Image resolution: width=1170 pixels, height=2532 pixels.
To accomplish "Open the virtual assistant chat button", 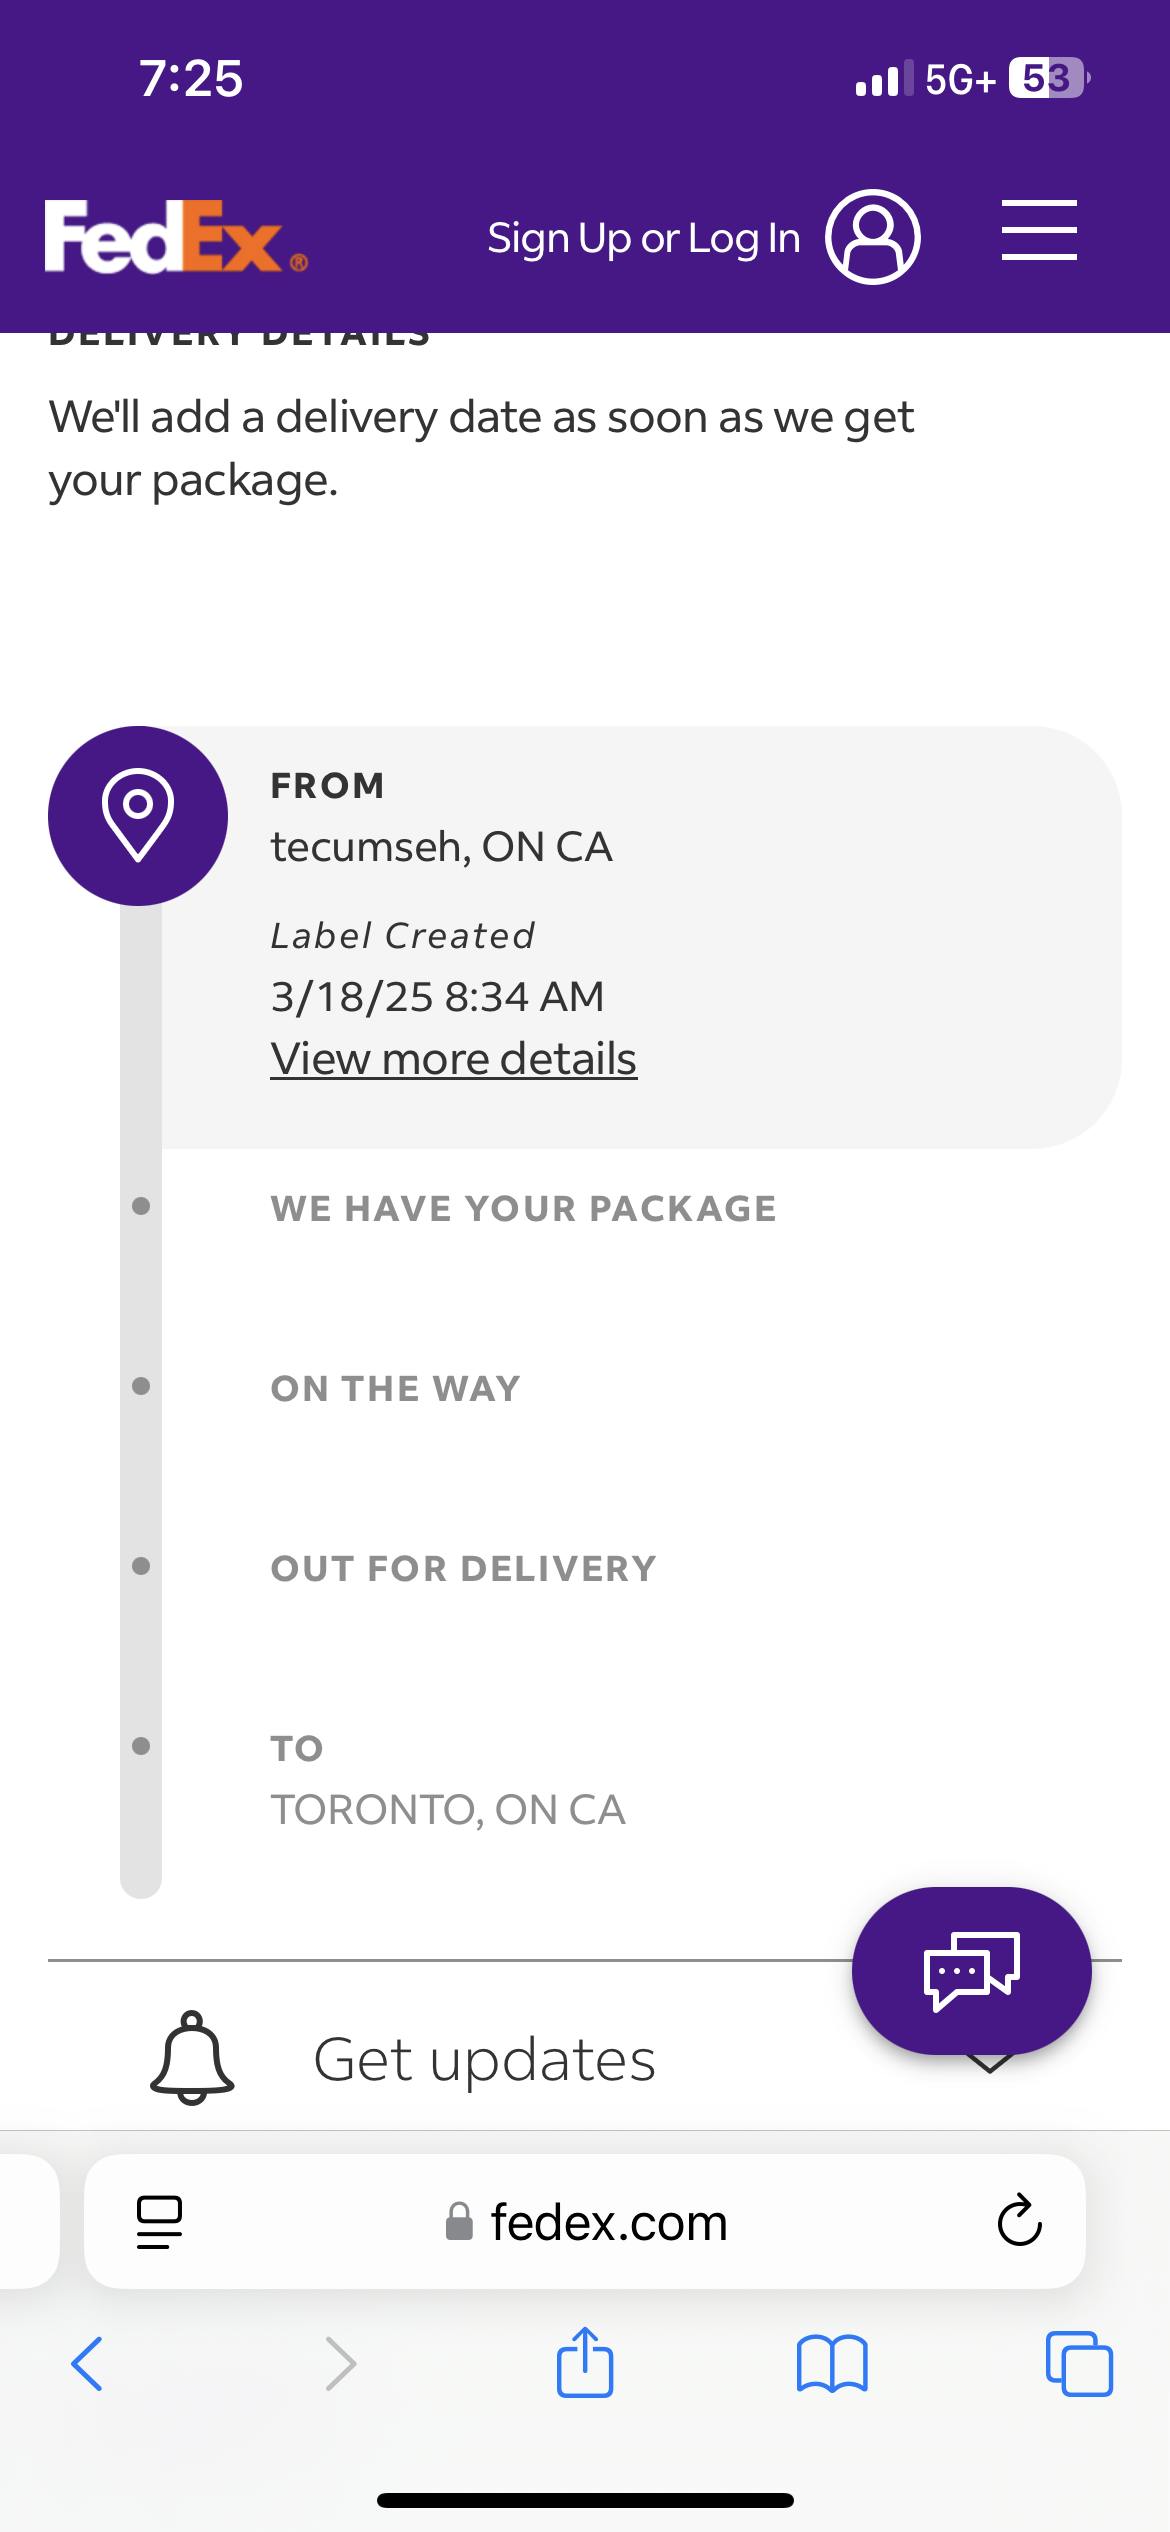I will click(971, 1970).
